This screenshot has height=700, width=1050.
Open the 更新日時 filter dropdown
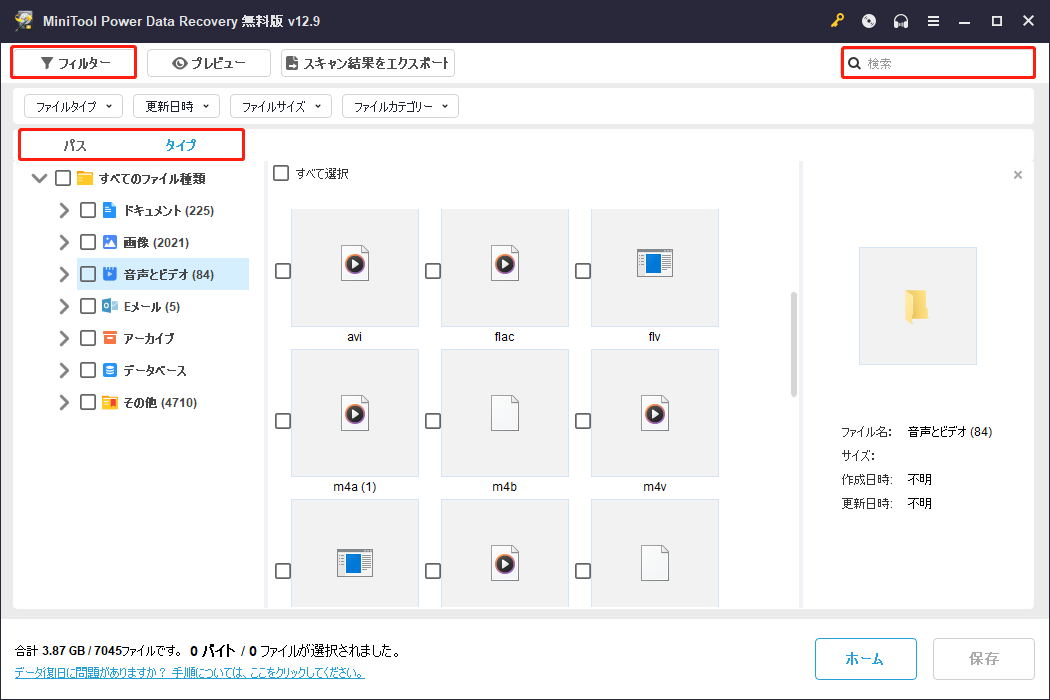pos(176,106)
